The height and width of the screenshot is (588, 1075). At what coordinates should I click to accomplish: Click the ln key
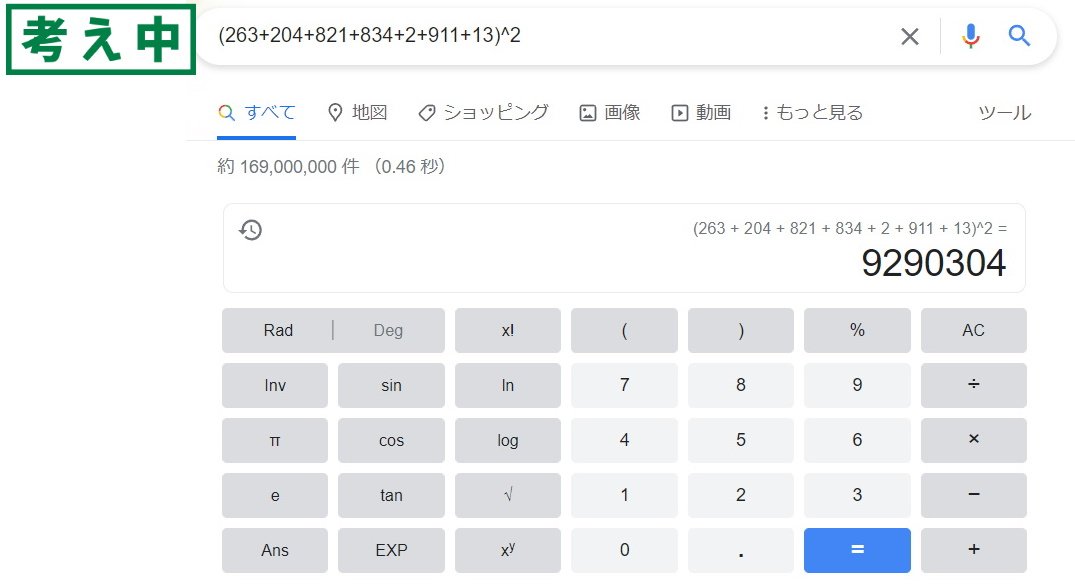pos(507,385)
